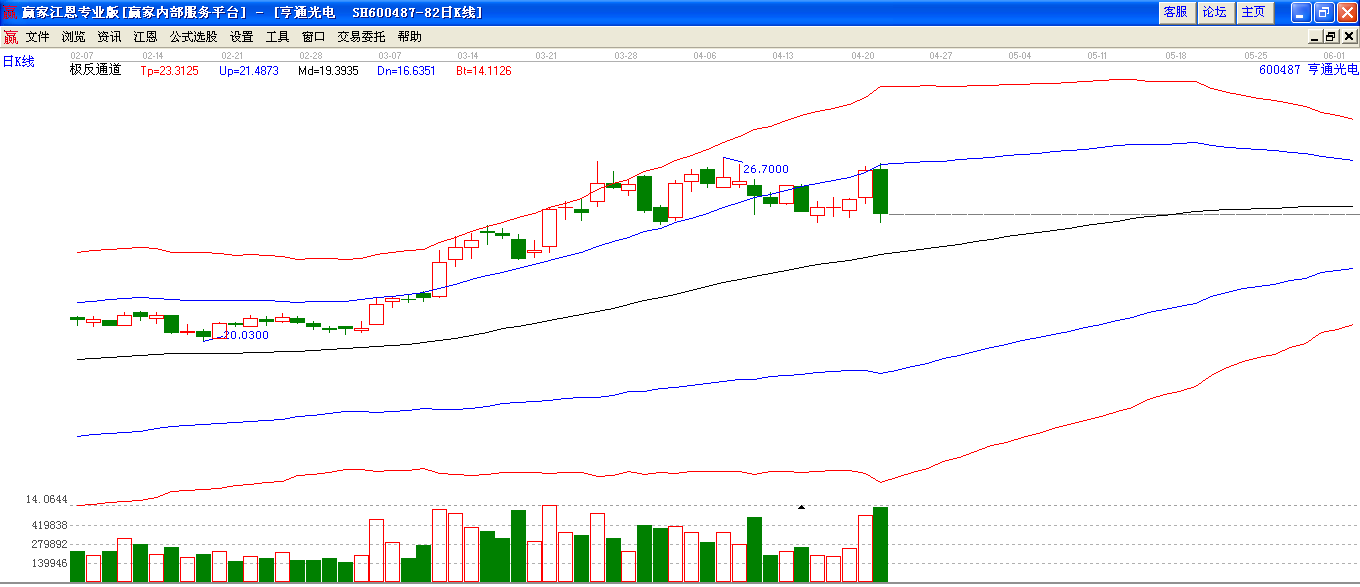Open the 设置 menu
Viewport: 1360px width, 587px height.
point(241,37)
